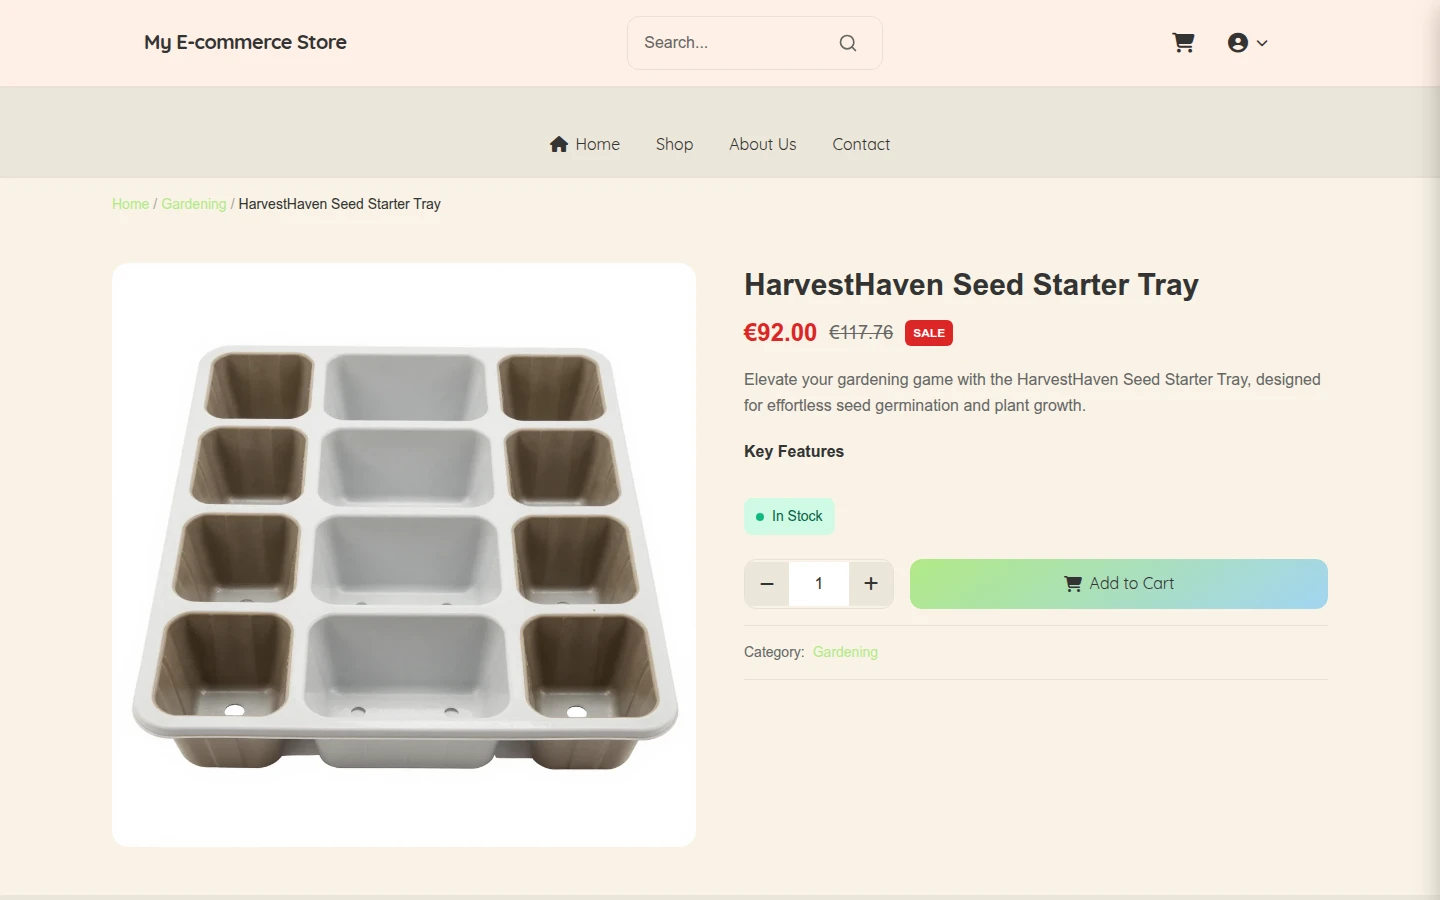
Task: Decrease quantity with the minus button
Action: (x=767, y=584)
